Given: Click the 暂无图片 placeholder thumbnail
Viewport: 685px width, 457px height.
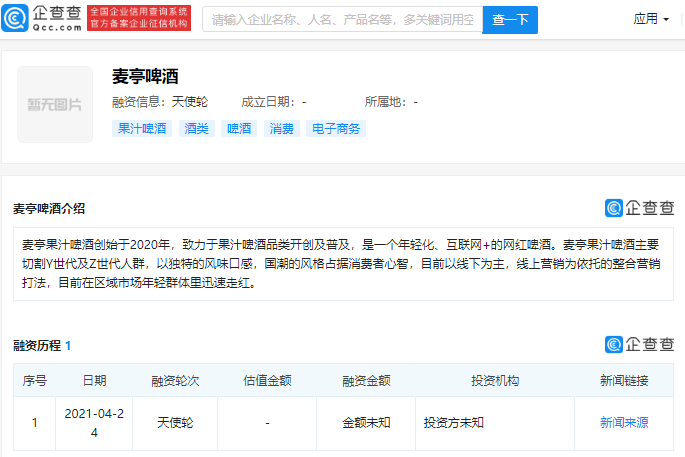Looking at the screenshot, I should coord(55,104).
